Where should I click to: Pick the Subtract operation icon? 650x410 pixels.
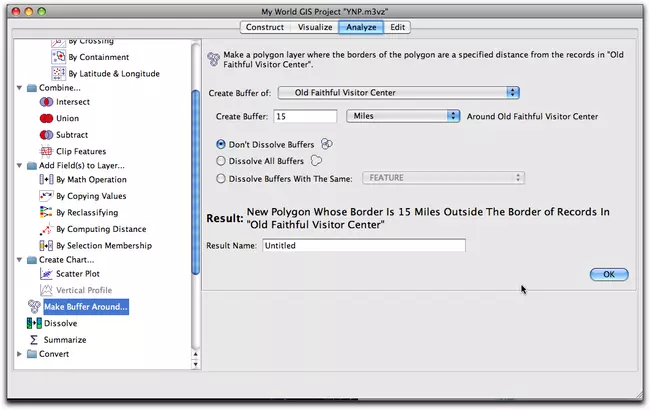[46, 134]
